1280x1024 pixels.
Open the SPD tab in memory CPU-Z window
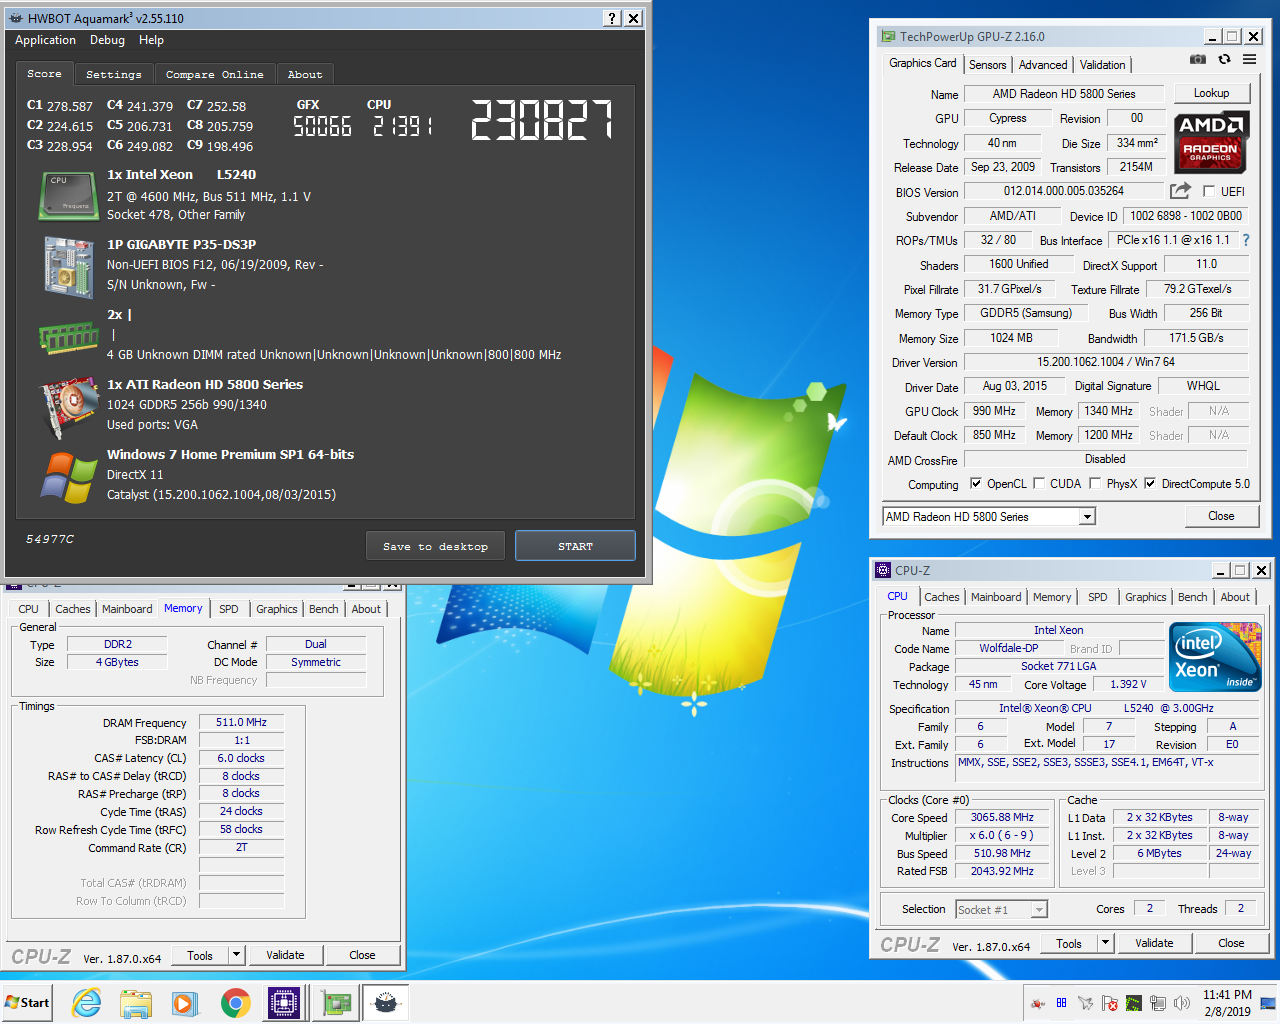(x=229, y=609)
